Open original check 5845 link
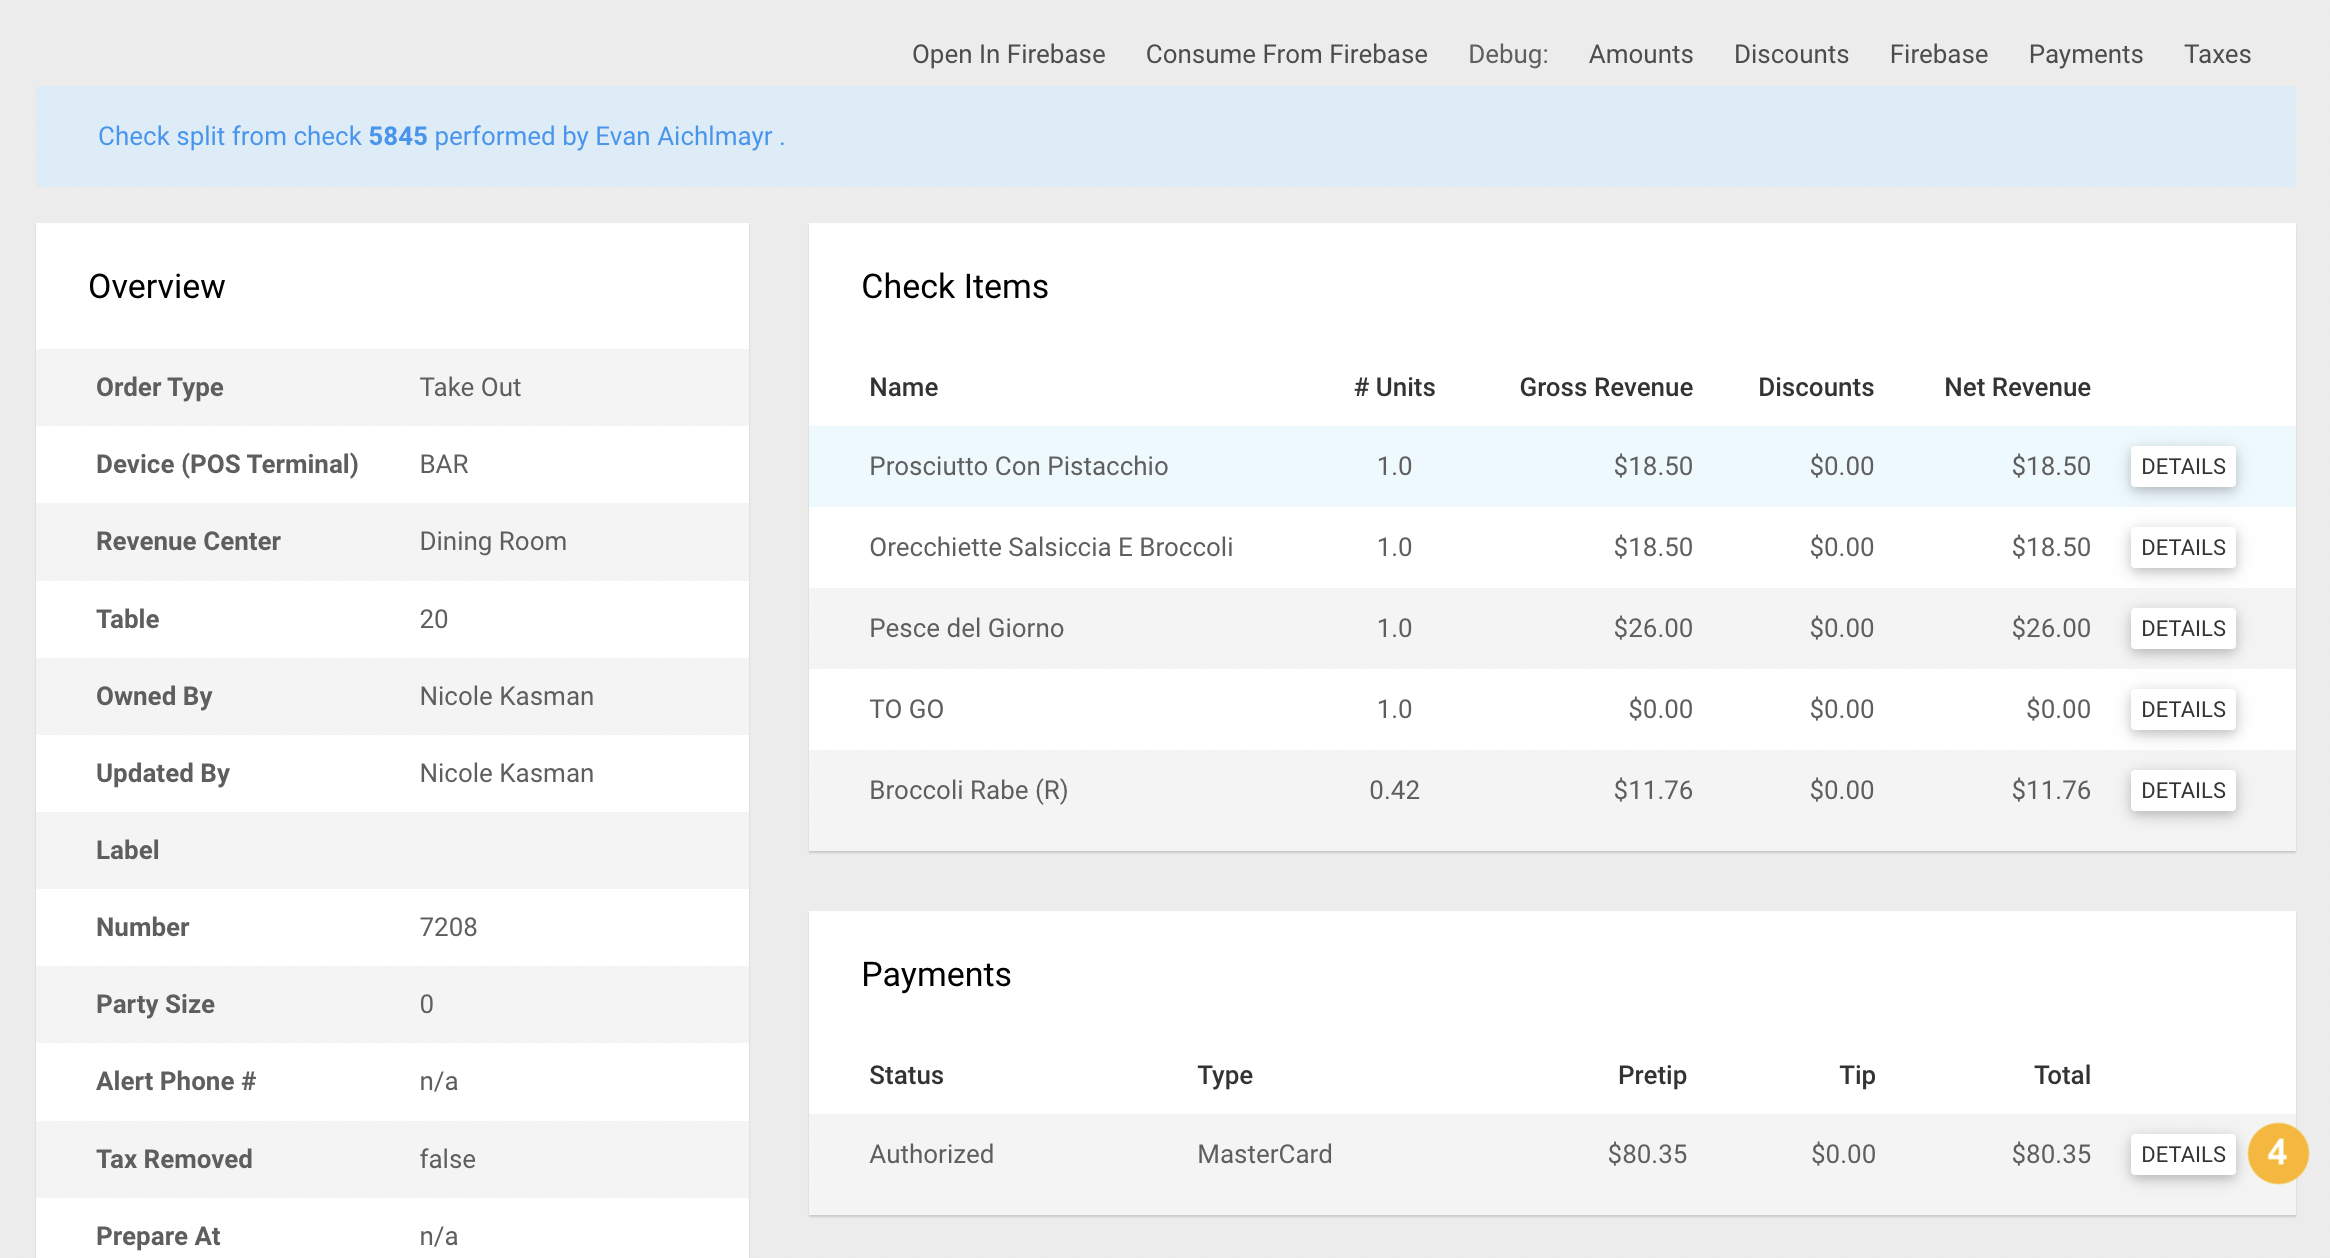Viewport: 2330px width, 1258px height. pos(397,136)
